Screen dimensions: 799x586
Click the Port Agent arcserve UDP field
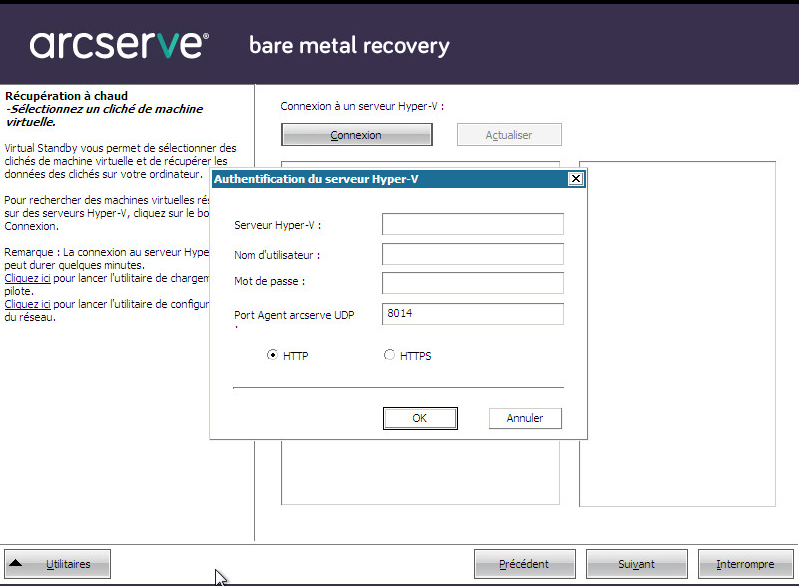coord(472,314)
